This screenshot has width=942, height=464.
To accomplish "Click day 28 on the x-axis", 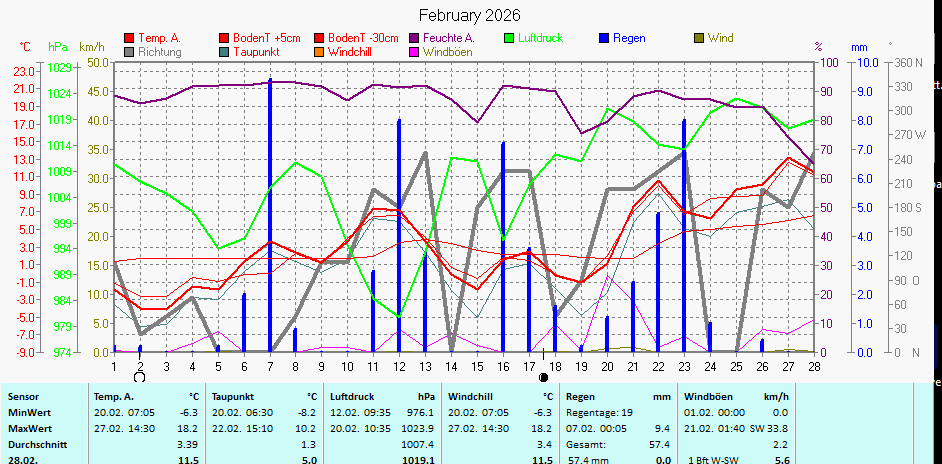I will point(814,366).
